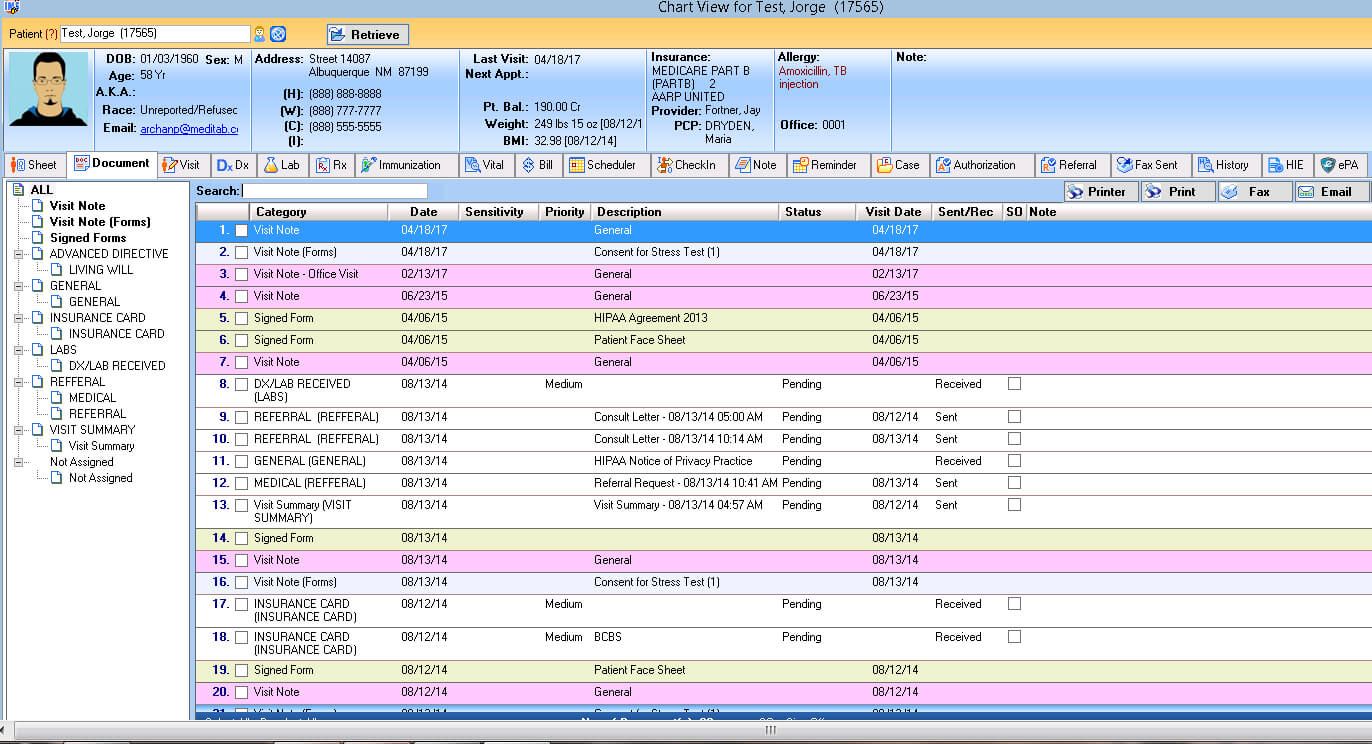
Task: Click the blue globe icon next to patient field
Action: click(x=278, y=34)
